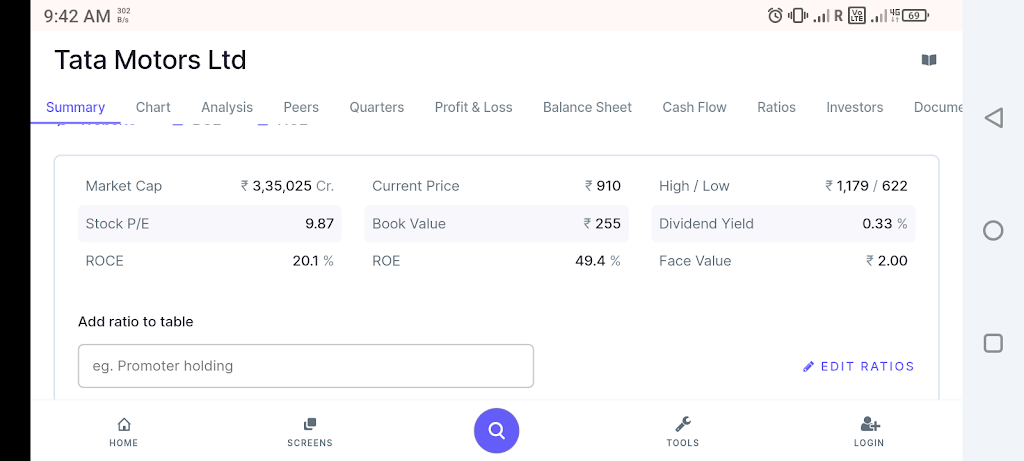Tap the 9:42 AM clock
Viewport: 1024px width, 461px height.
77,16
